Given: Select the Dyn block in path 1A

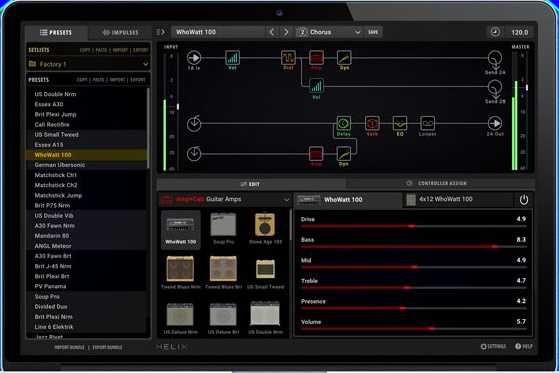Looking at the screenshot, I should [344, 58].
